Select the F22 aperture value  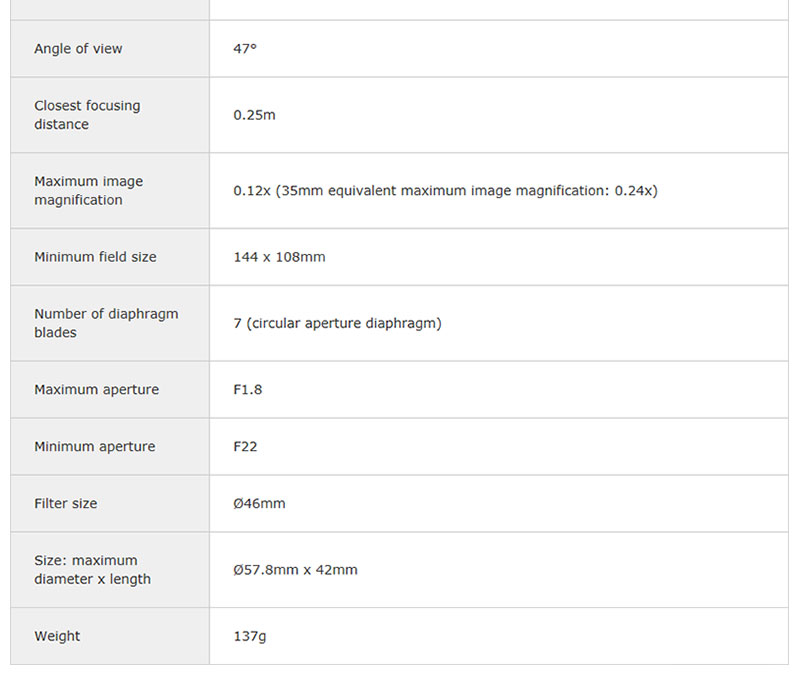click(245, 447)
